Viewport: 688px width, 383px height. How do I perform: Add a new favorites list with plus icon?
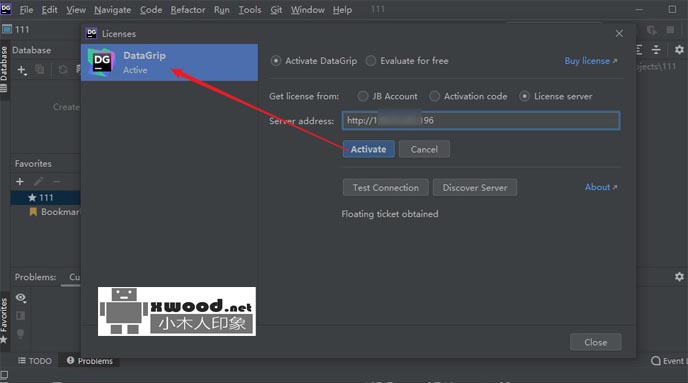pos(20,181)
